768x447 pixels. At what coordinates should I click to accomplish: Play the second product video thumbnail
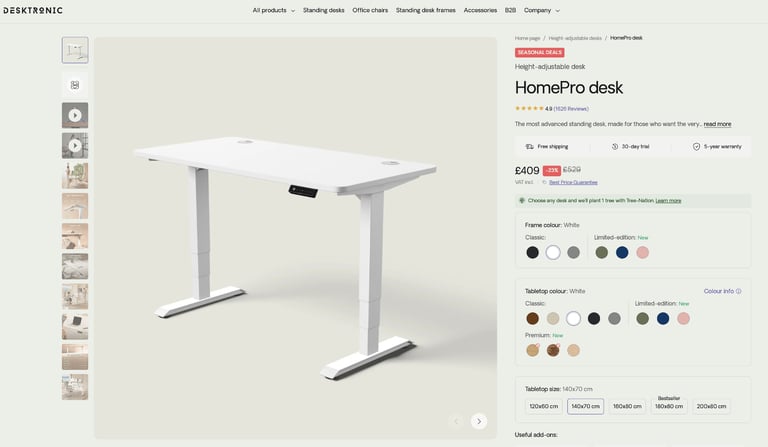tap(75, 146)
